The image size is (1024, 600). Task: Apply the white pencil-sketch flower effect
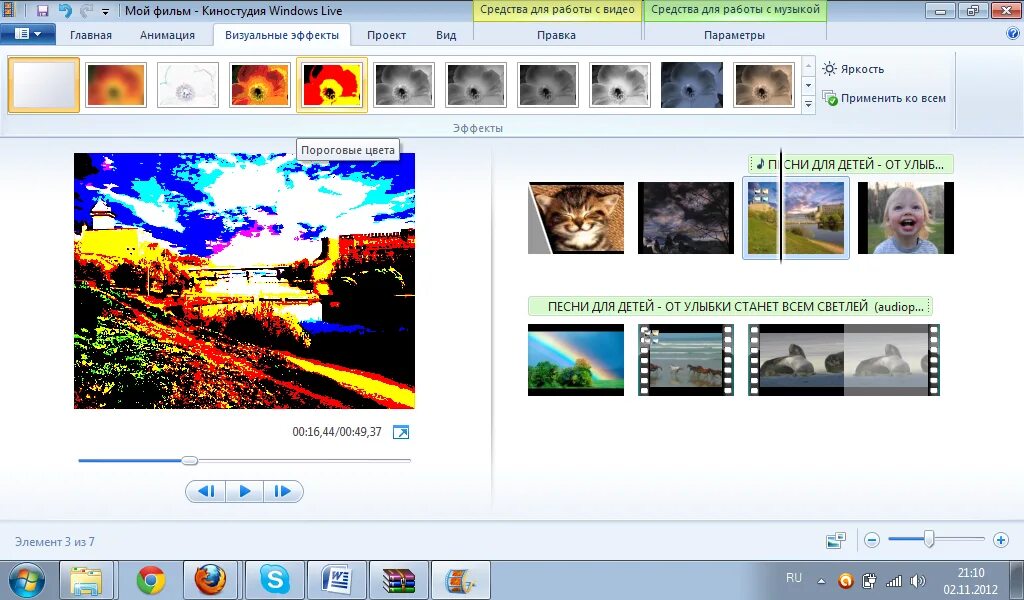(188, 85)
